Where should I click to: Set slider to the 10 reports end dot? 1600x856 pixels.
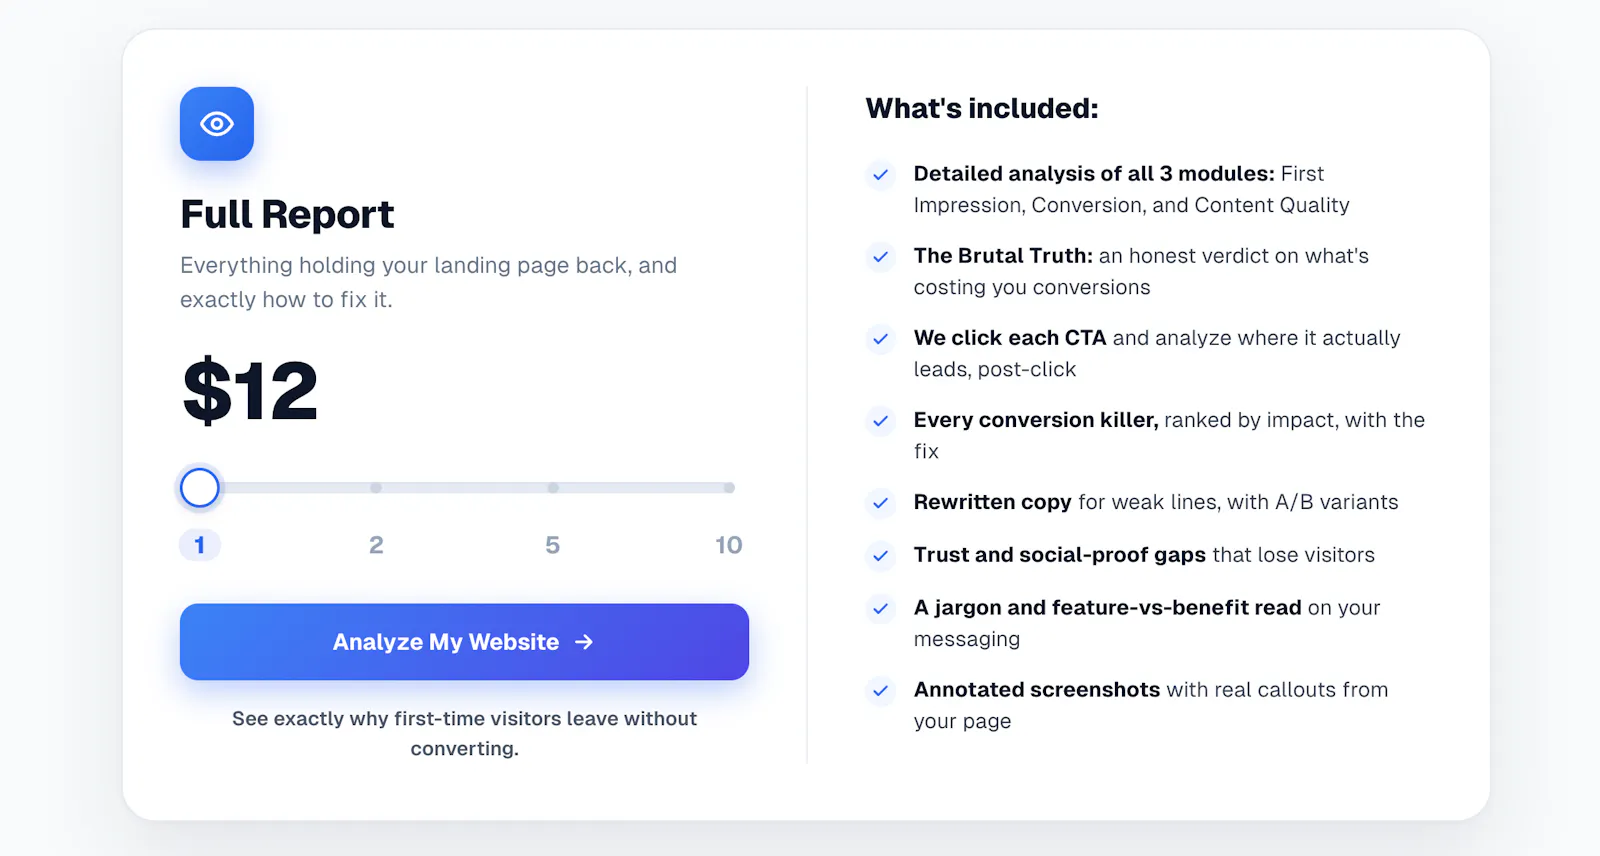click(729, 488)
